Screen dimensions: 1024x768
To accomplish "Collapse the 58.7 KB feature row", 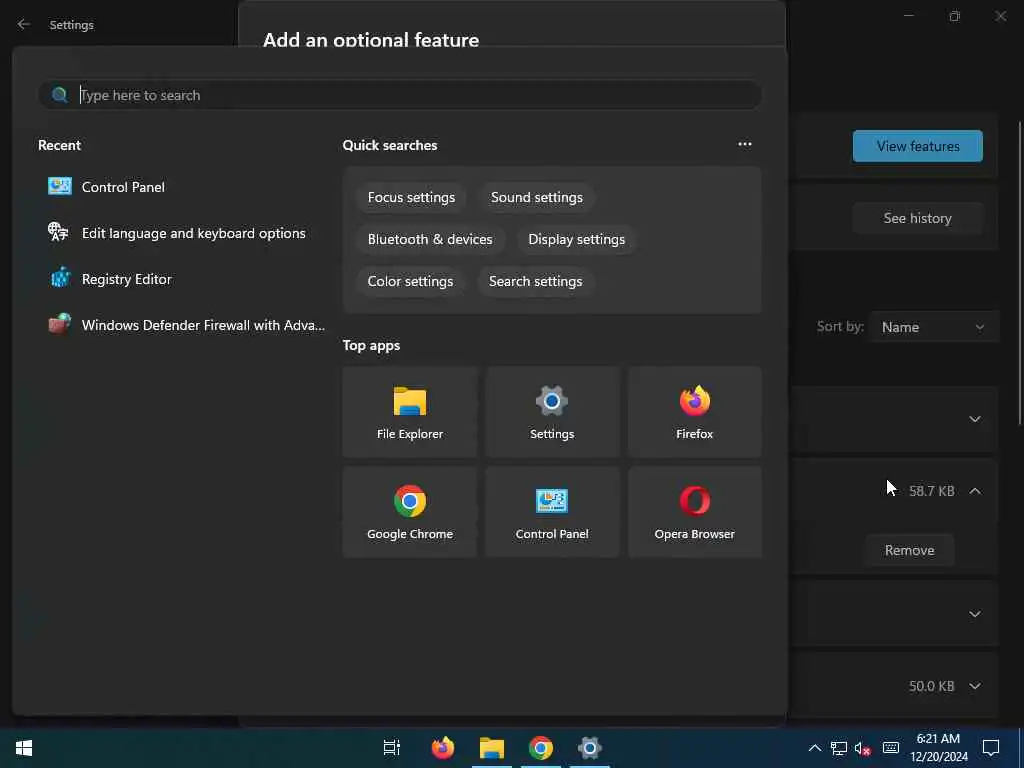I will pos(974,491).
